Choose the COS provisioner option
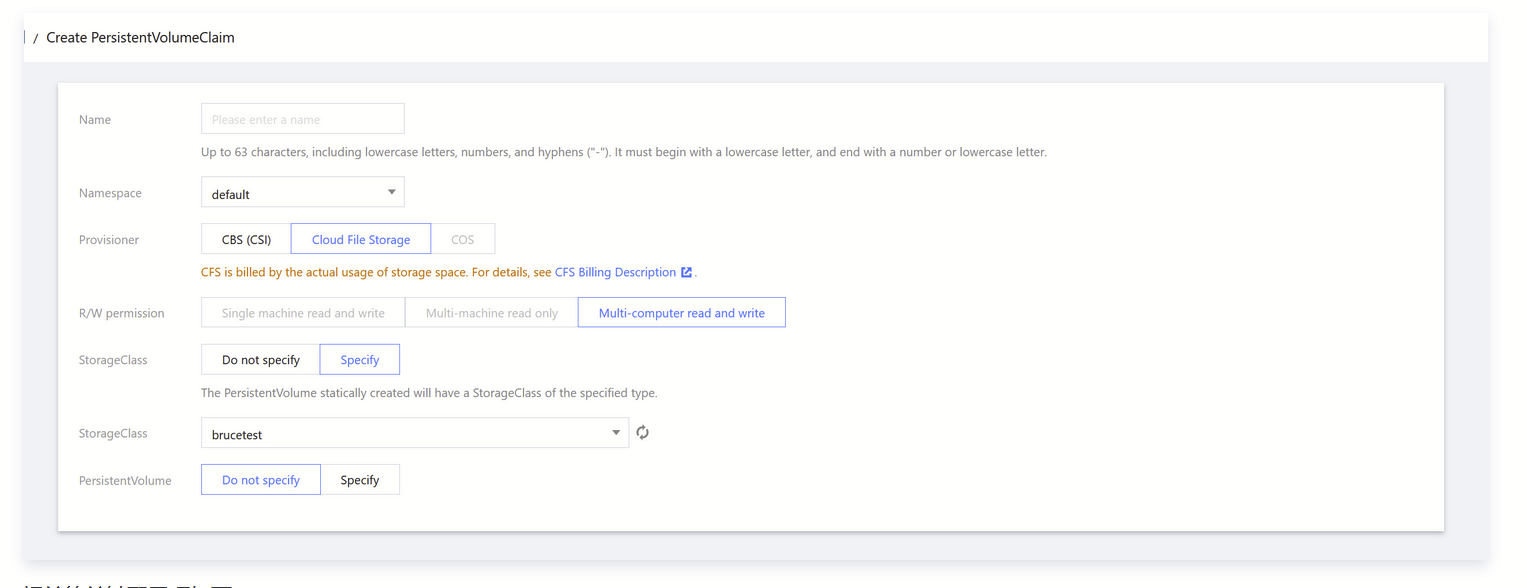1527x588 pixels. point(462,240)
